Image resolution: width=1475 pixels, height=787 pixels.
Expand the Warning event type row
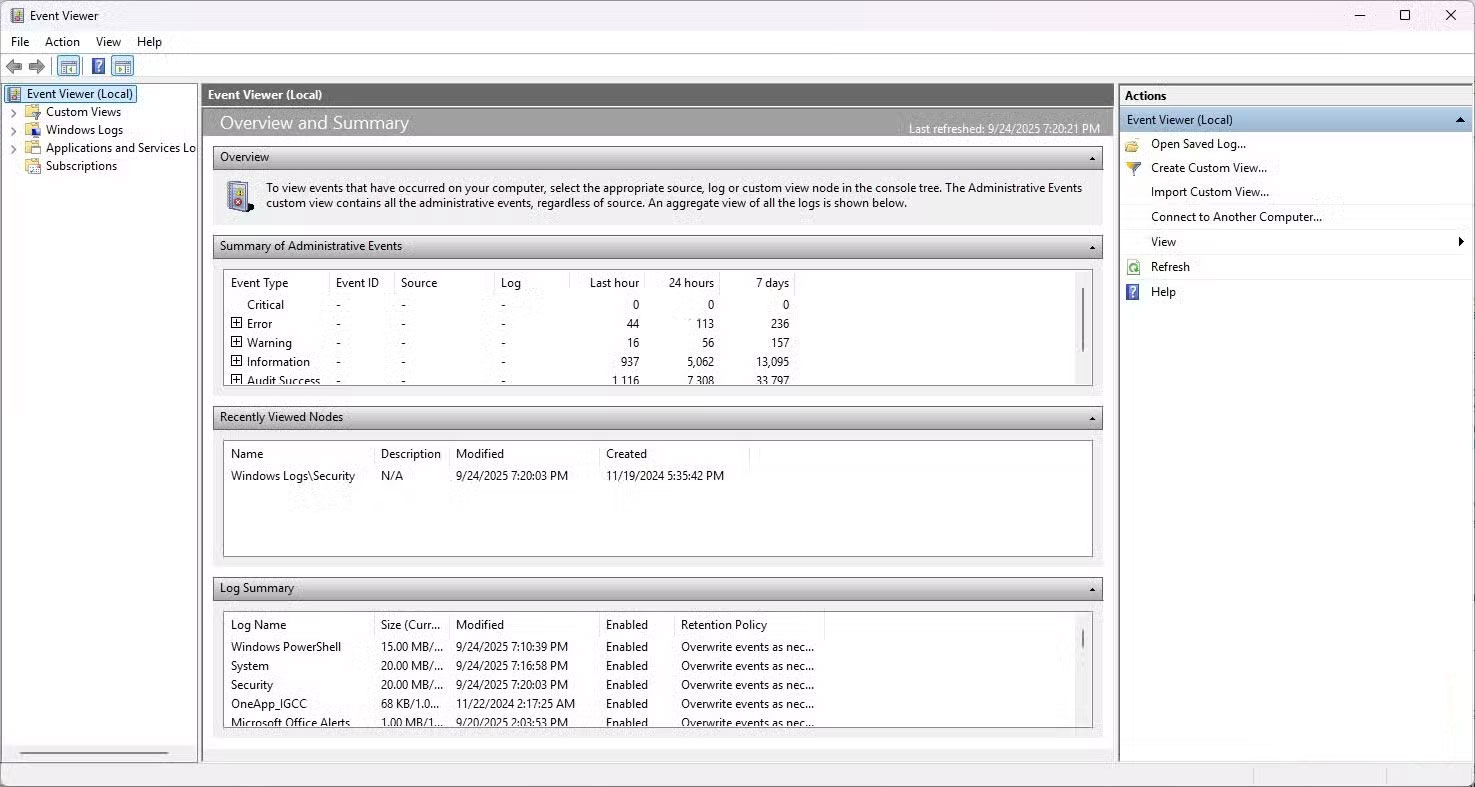[x=237, y=342]
